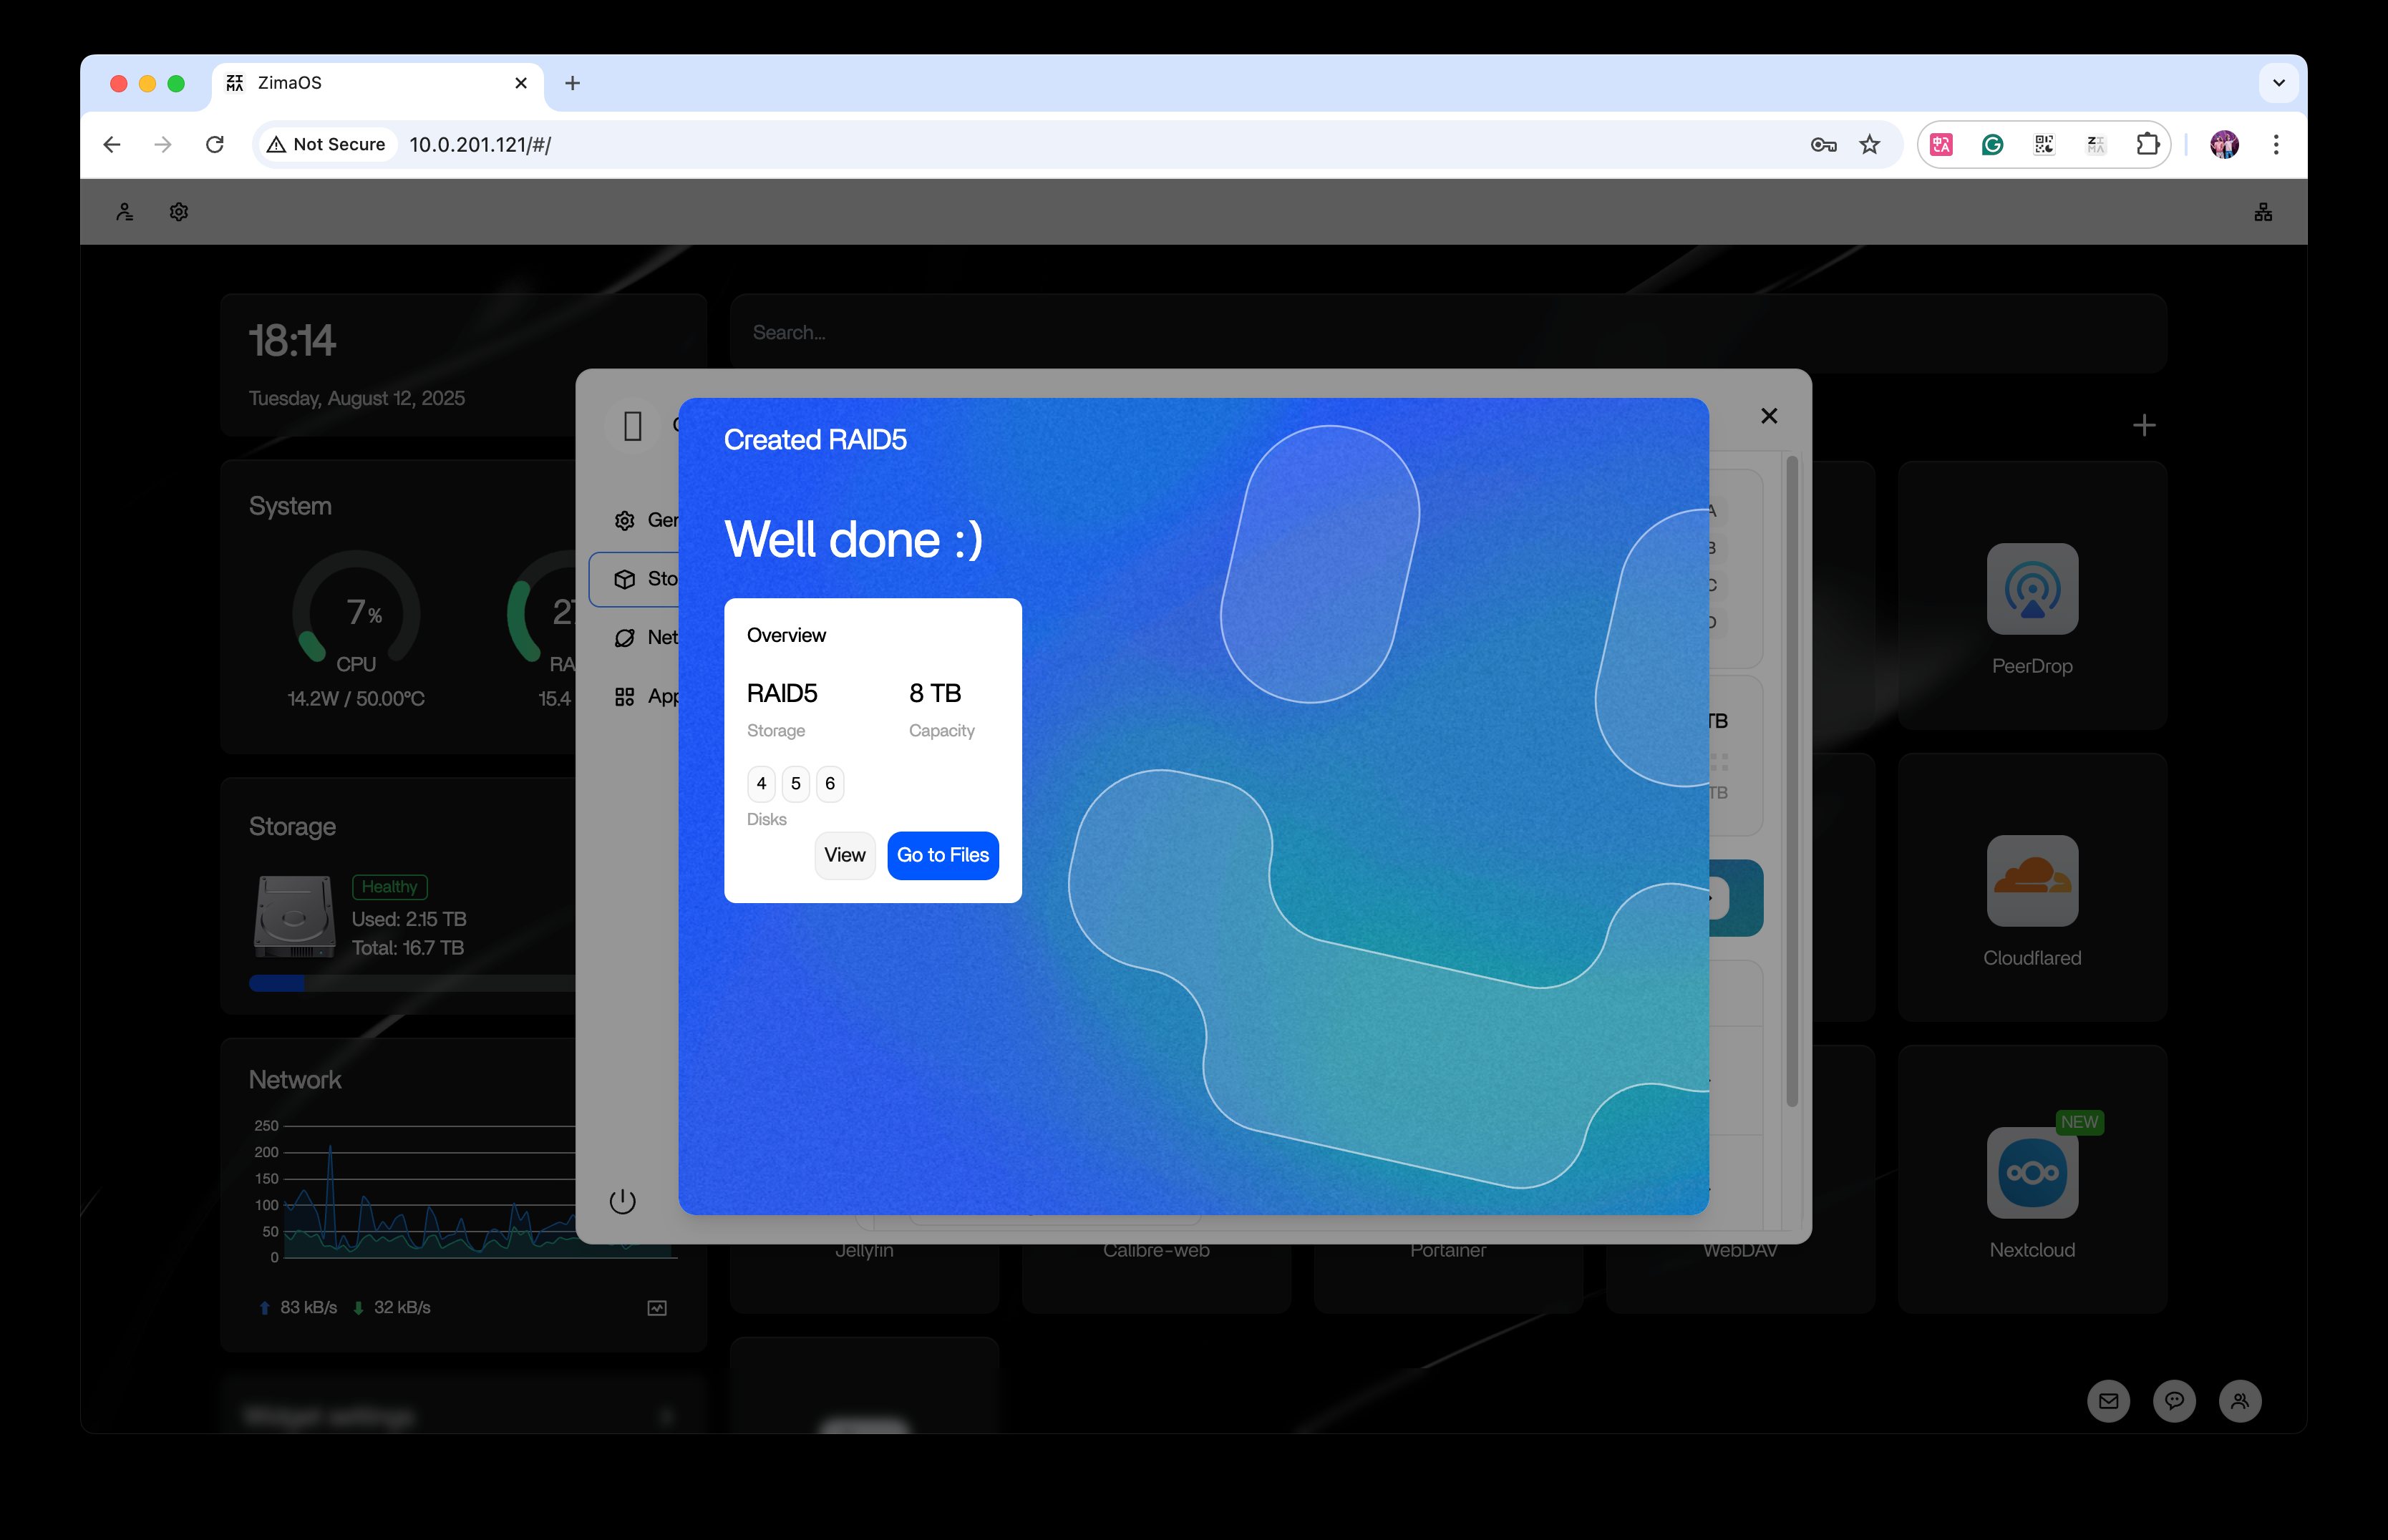Select disk 4 badge in Overview

click(761, 784)
